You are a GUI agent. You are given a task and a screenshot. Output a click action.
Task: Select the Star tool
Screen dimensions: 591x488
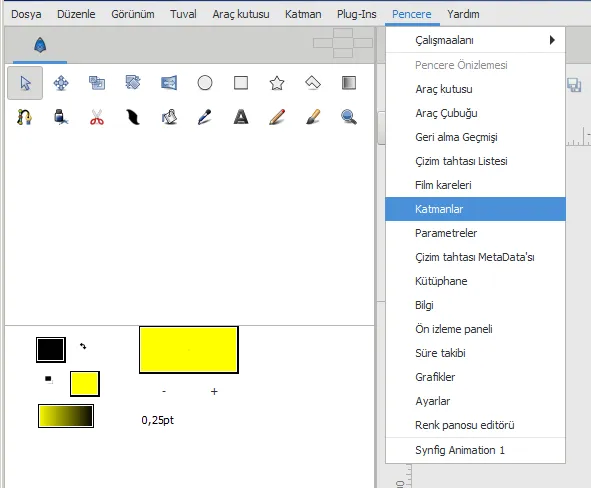(x=277, y=83)
